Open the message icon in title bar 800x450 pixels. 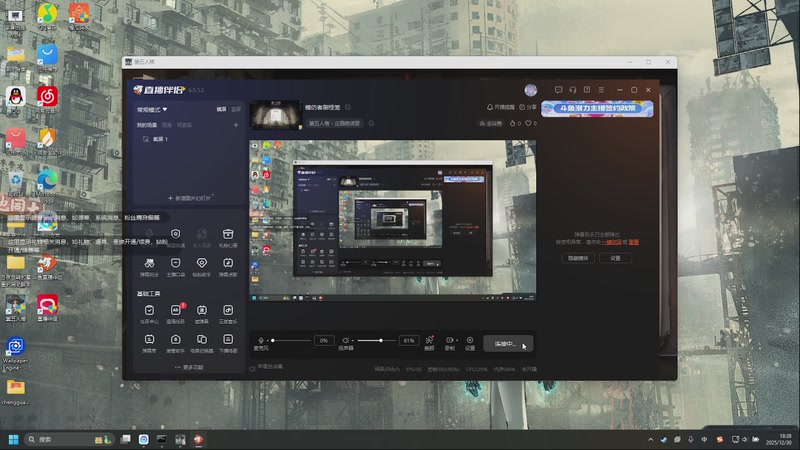(x=559, y=90)
